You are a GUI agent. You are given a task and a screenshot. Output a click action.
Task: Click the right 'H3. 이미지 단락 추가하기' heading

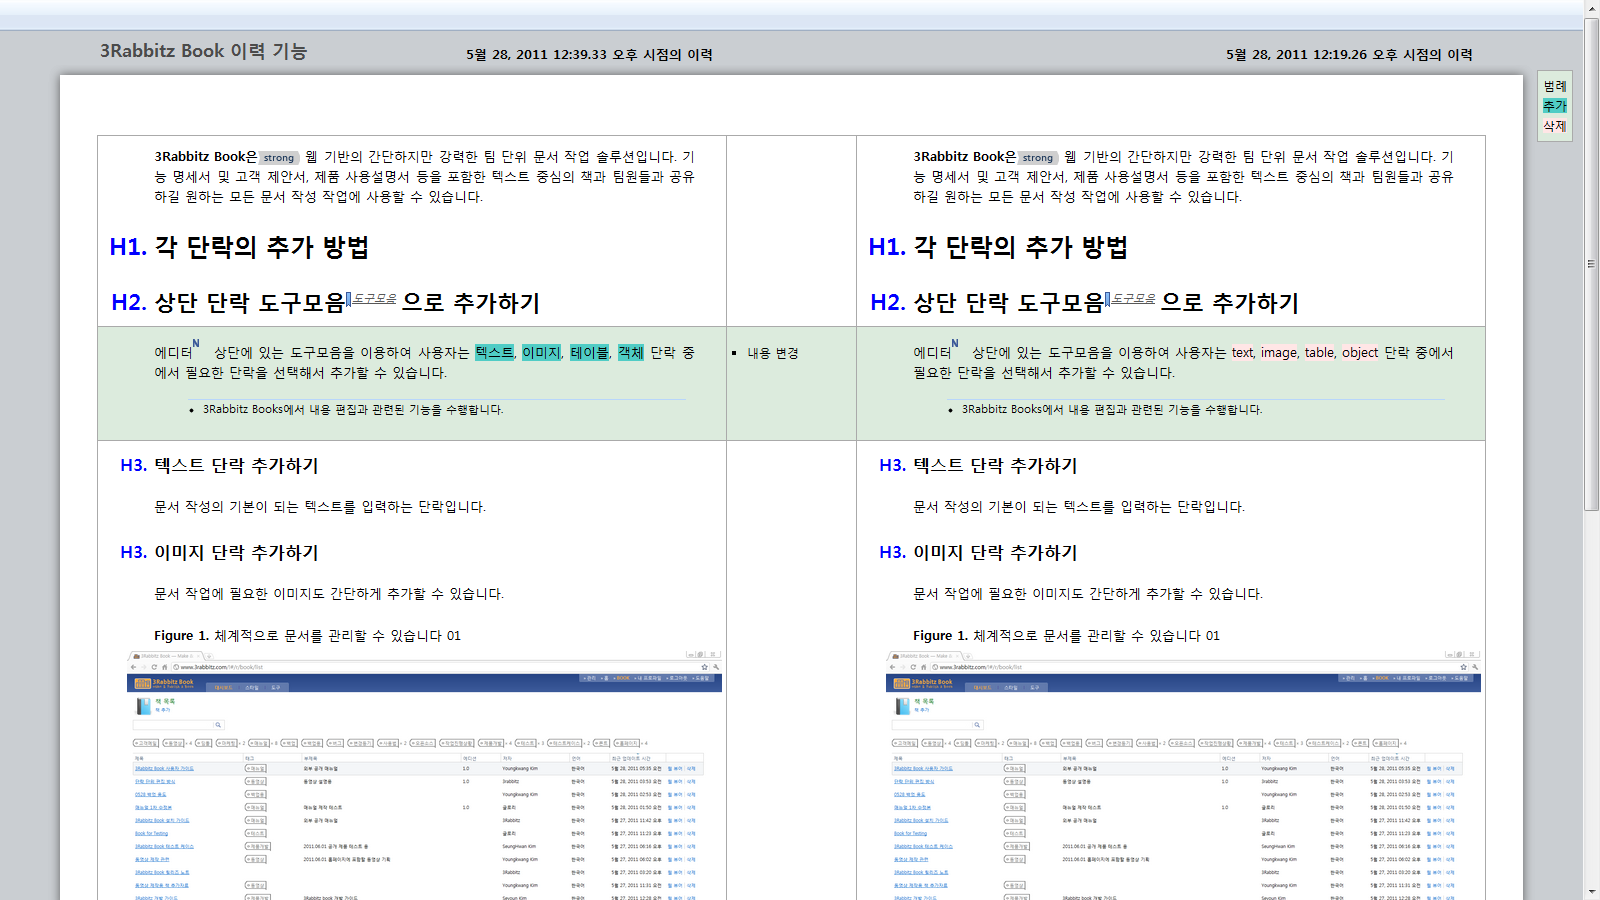point(978,553)
